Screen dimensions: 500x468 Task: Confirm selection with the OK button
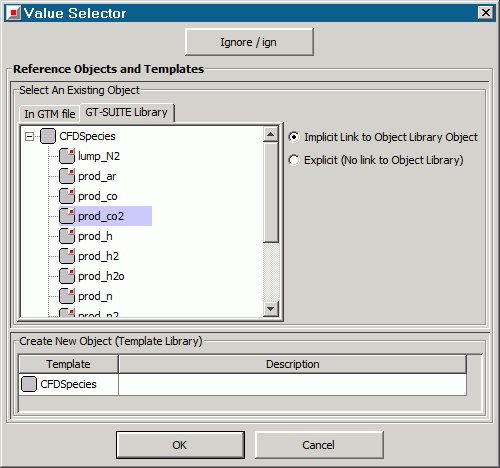pyautogui.click(x=180, y=445)
